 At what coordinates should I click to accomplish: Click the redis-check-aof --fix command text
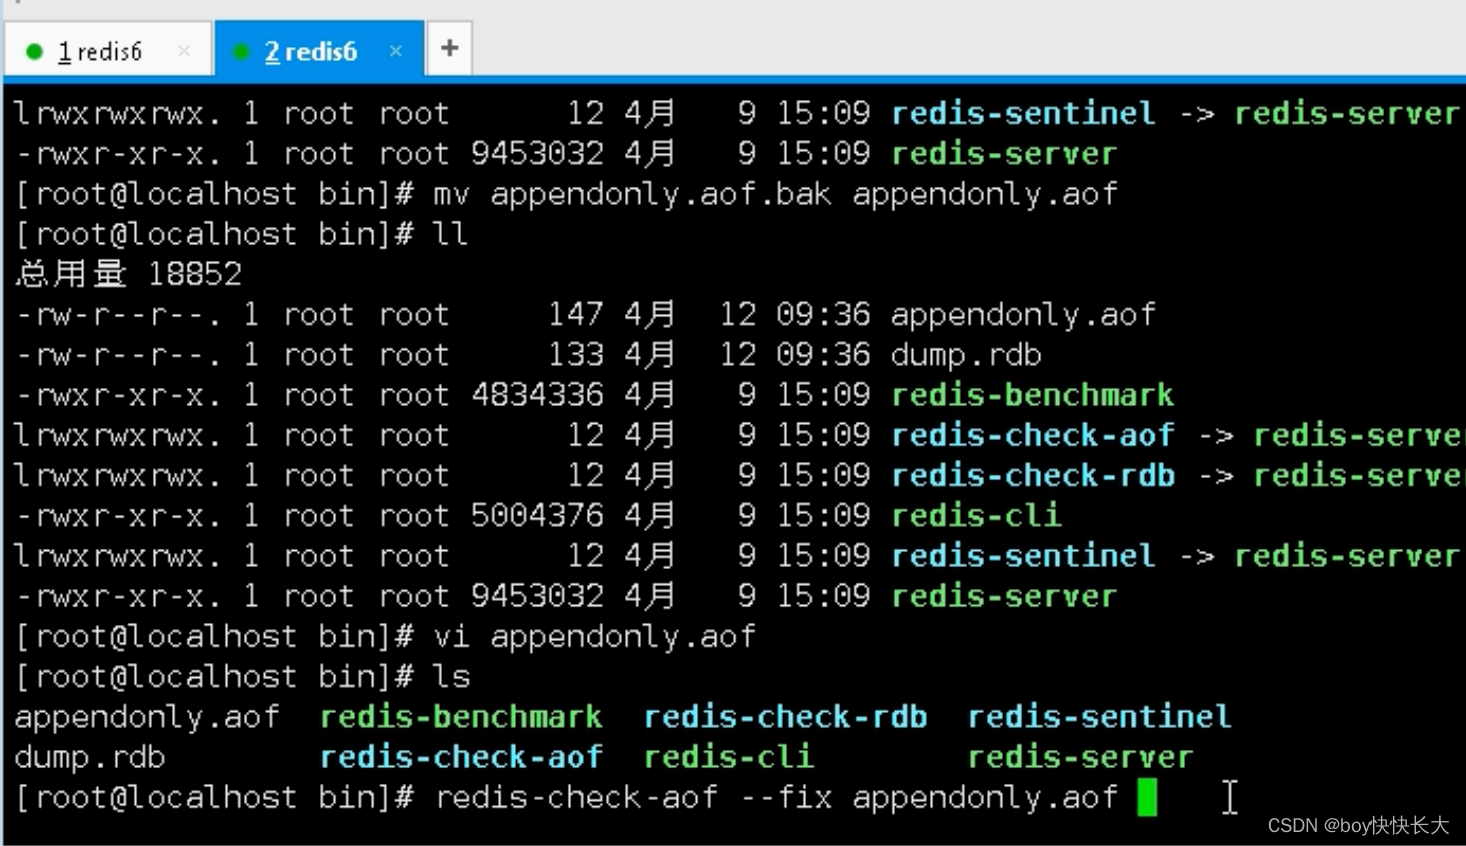[x=776, y=797]
